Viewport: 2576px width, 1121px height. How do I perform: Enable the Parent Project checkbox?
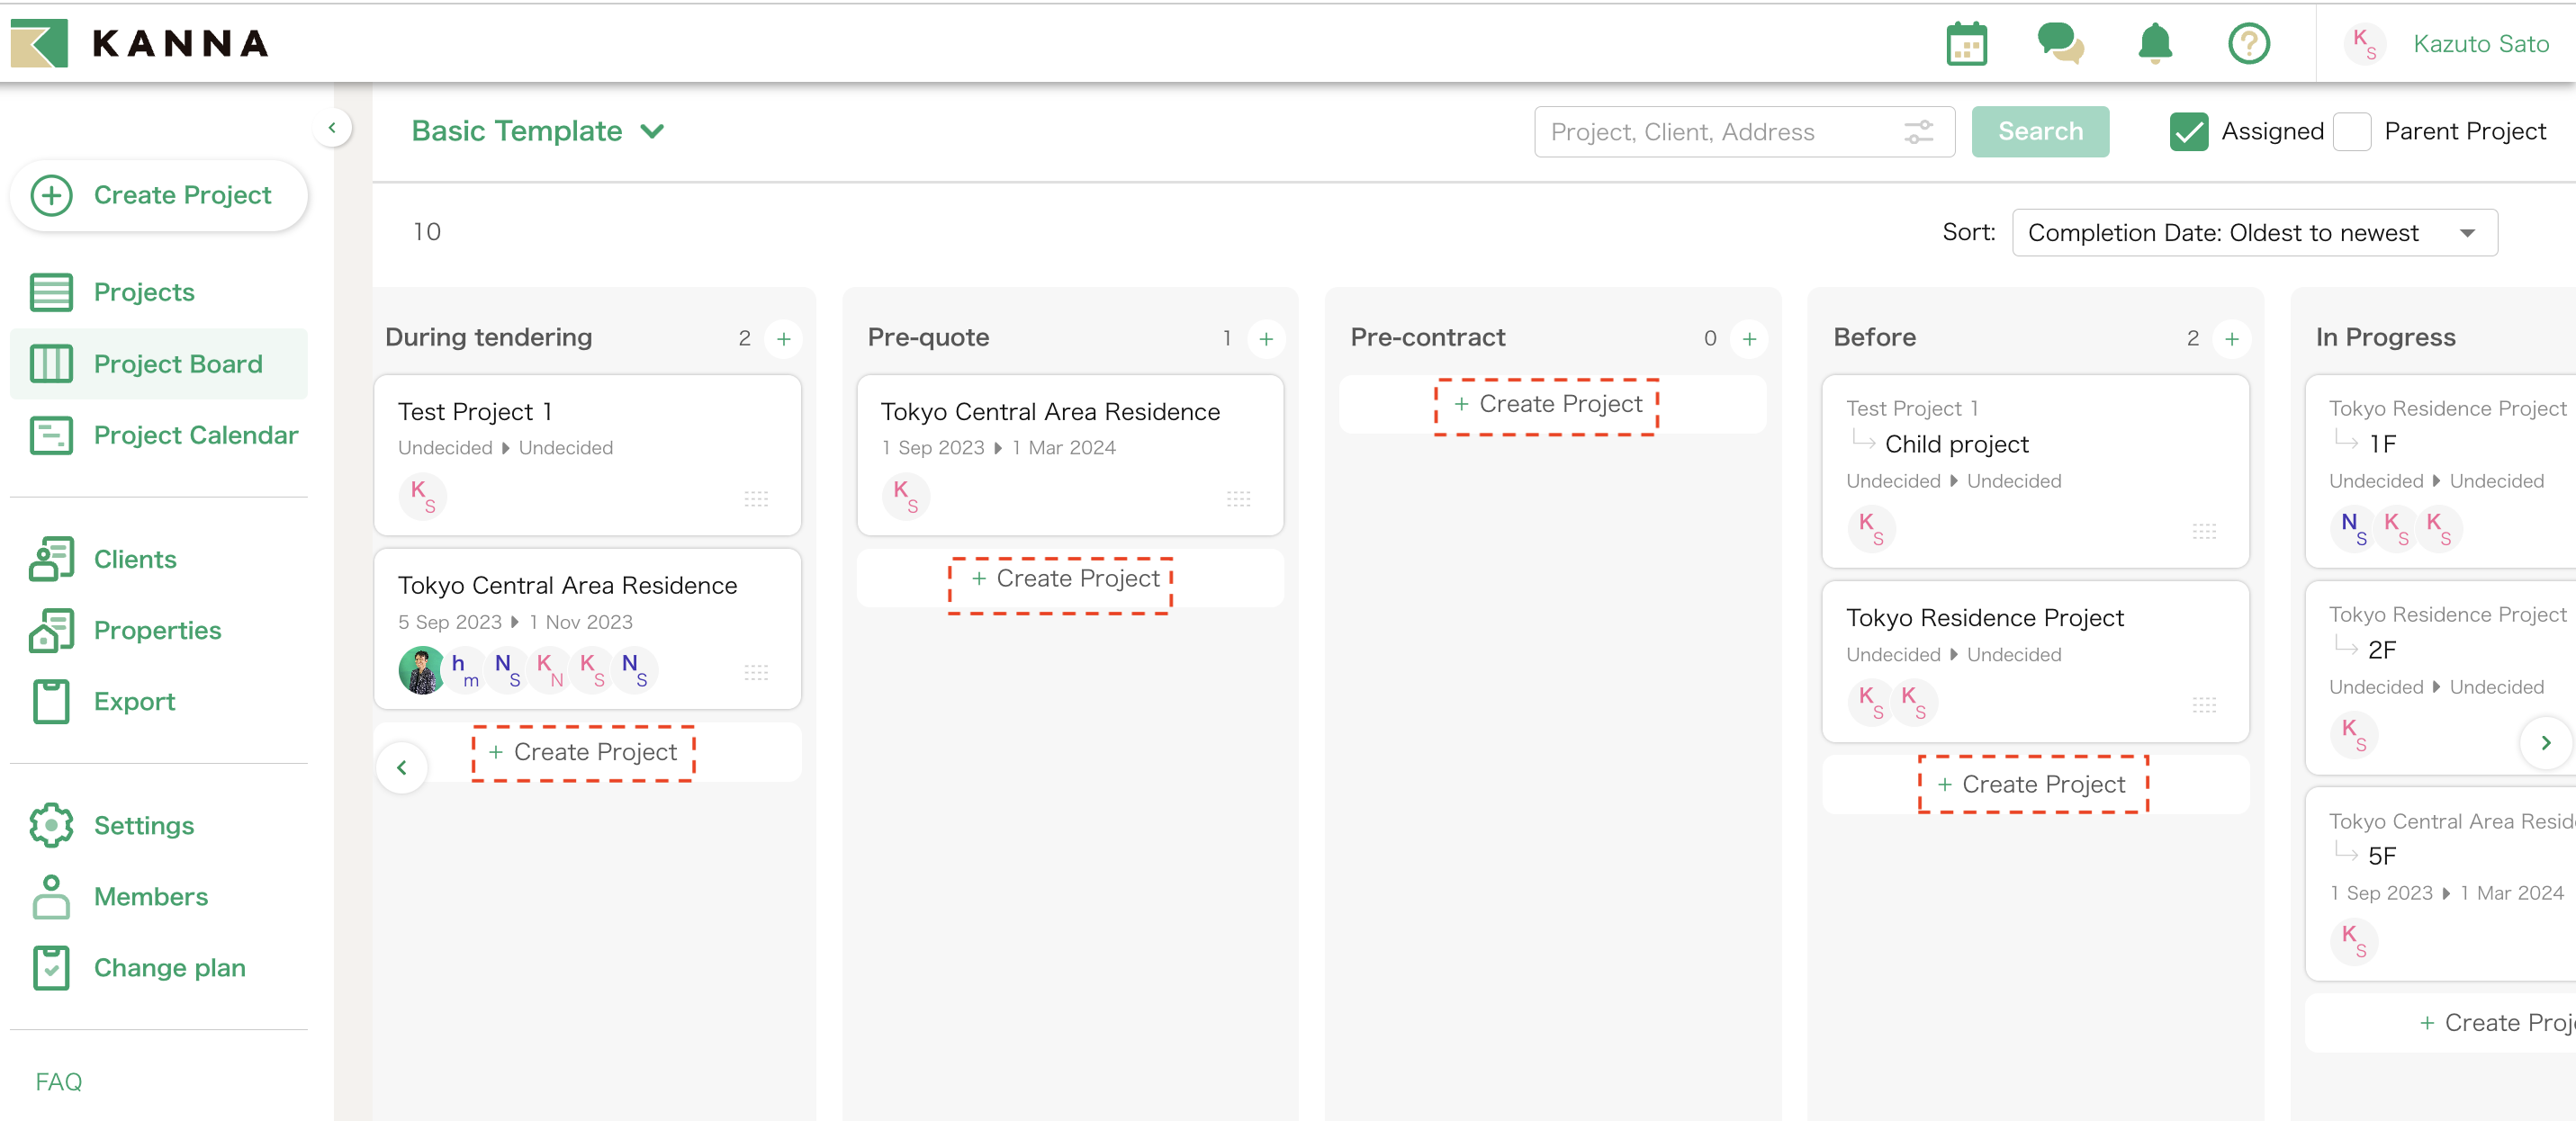pos(2351,132)
